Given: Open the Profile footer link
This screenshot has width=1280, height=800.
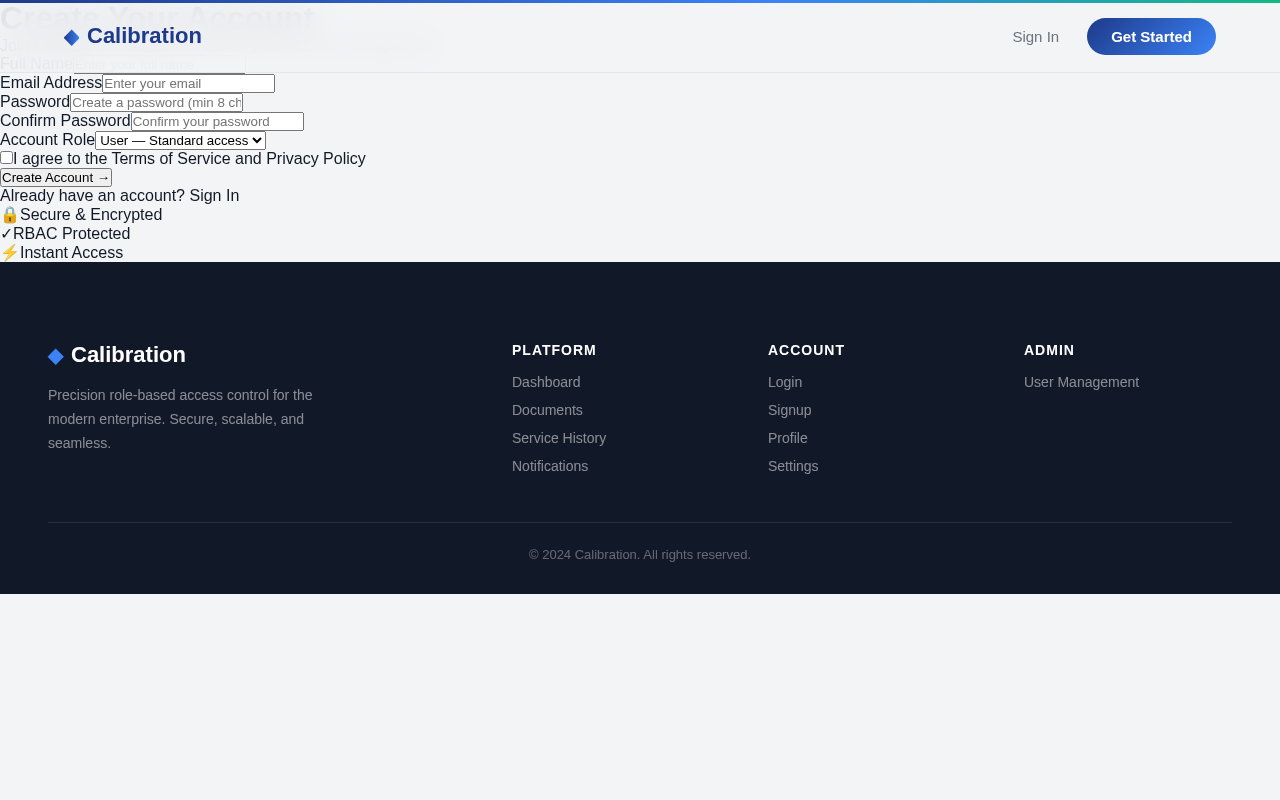Looking at the screenshot, I should 788,438.
